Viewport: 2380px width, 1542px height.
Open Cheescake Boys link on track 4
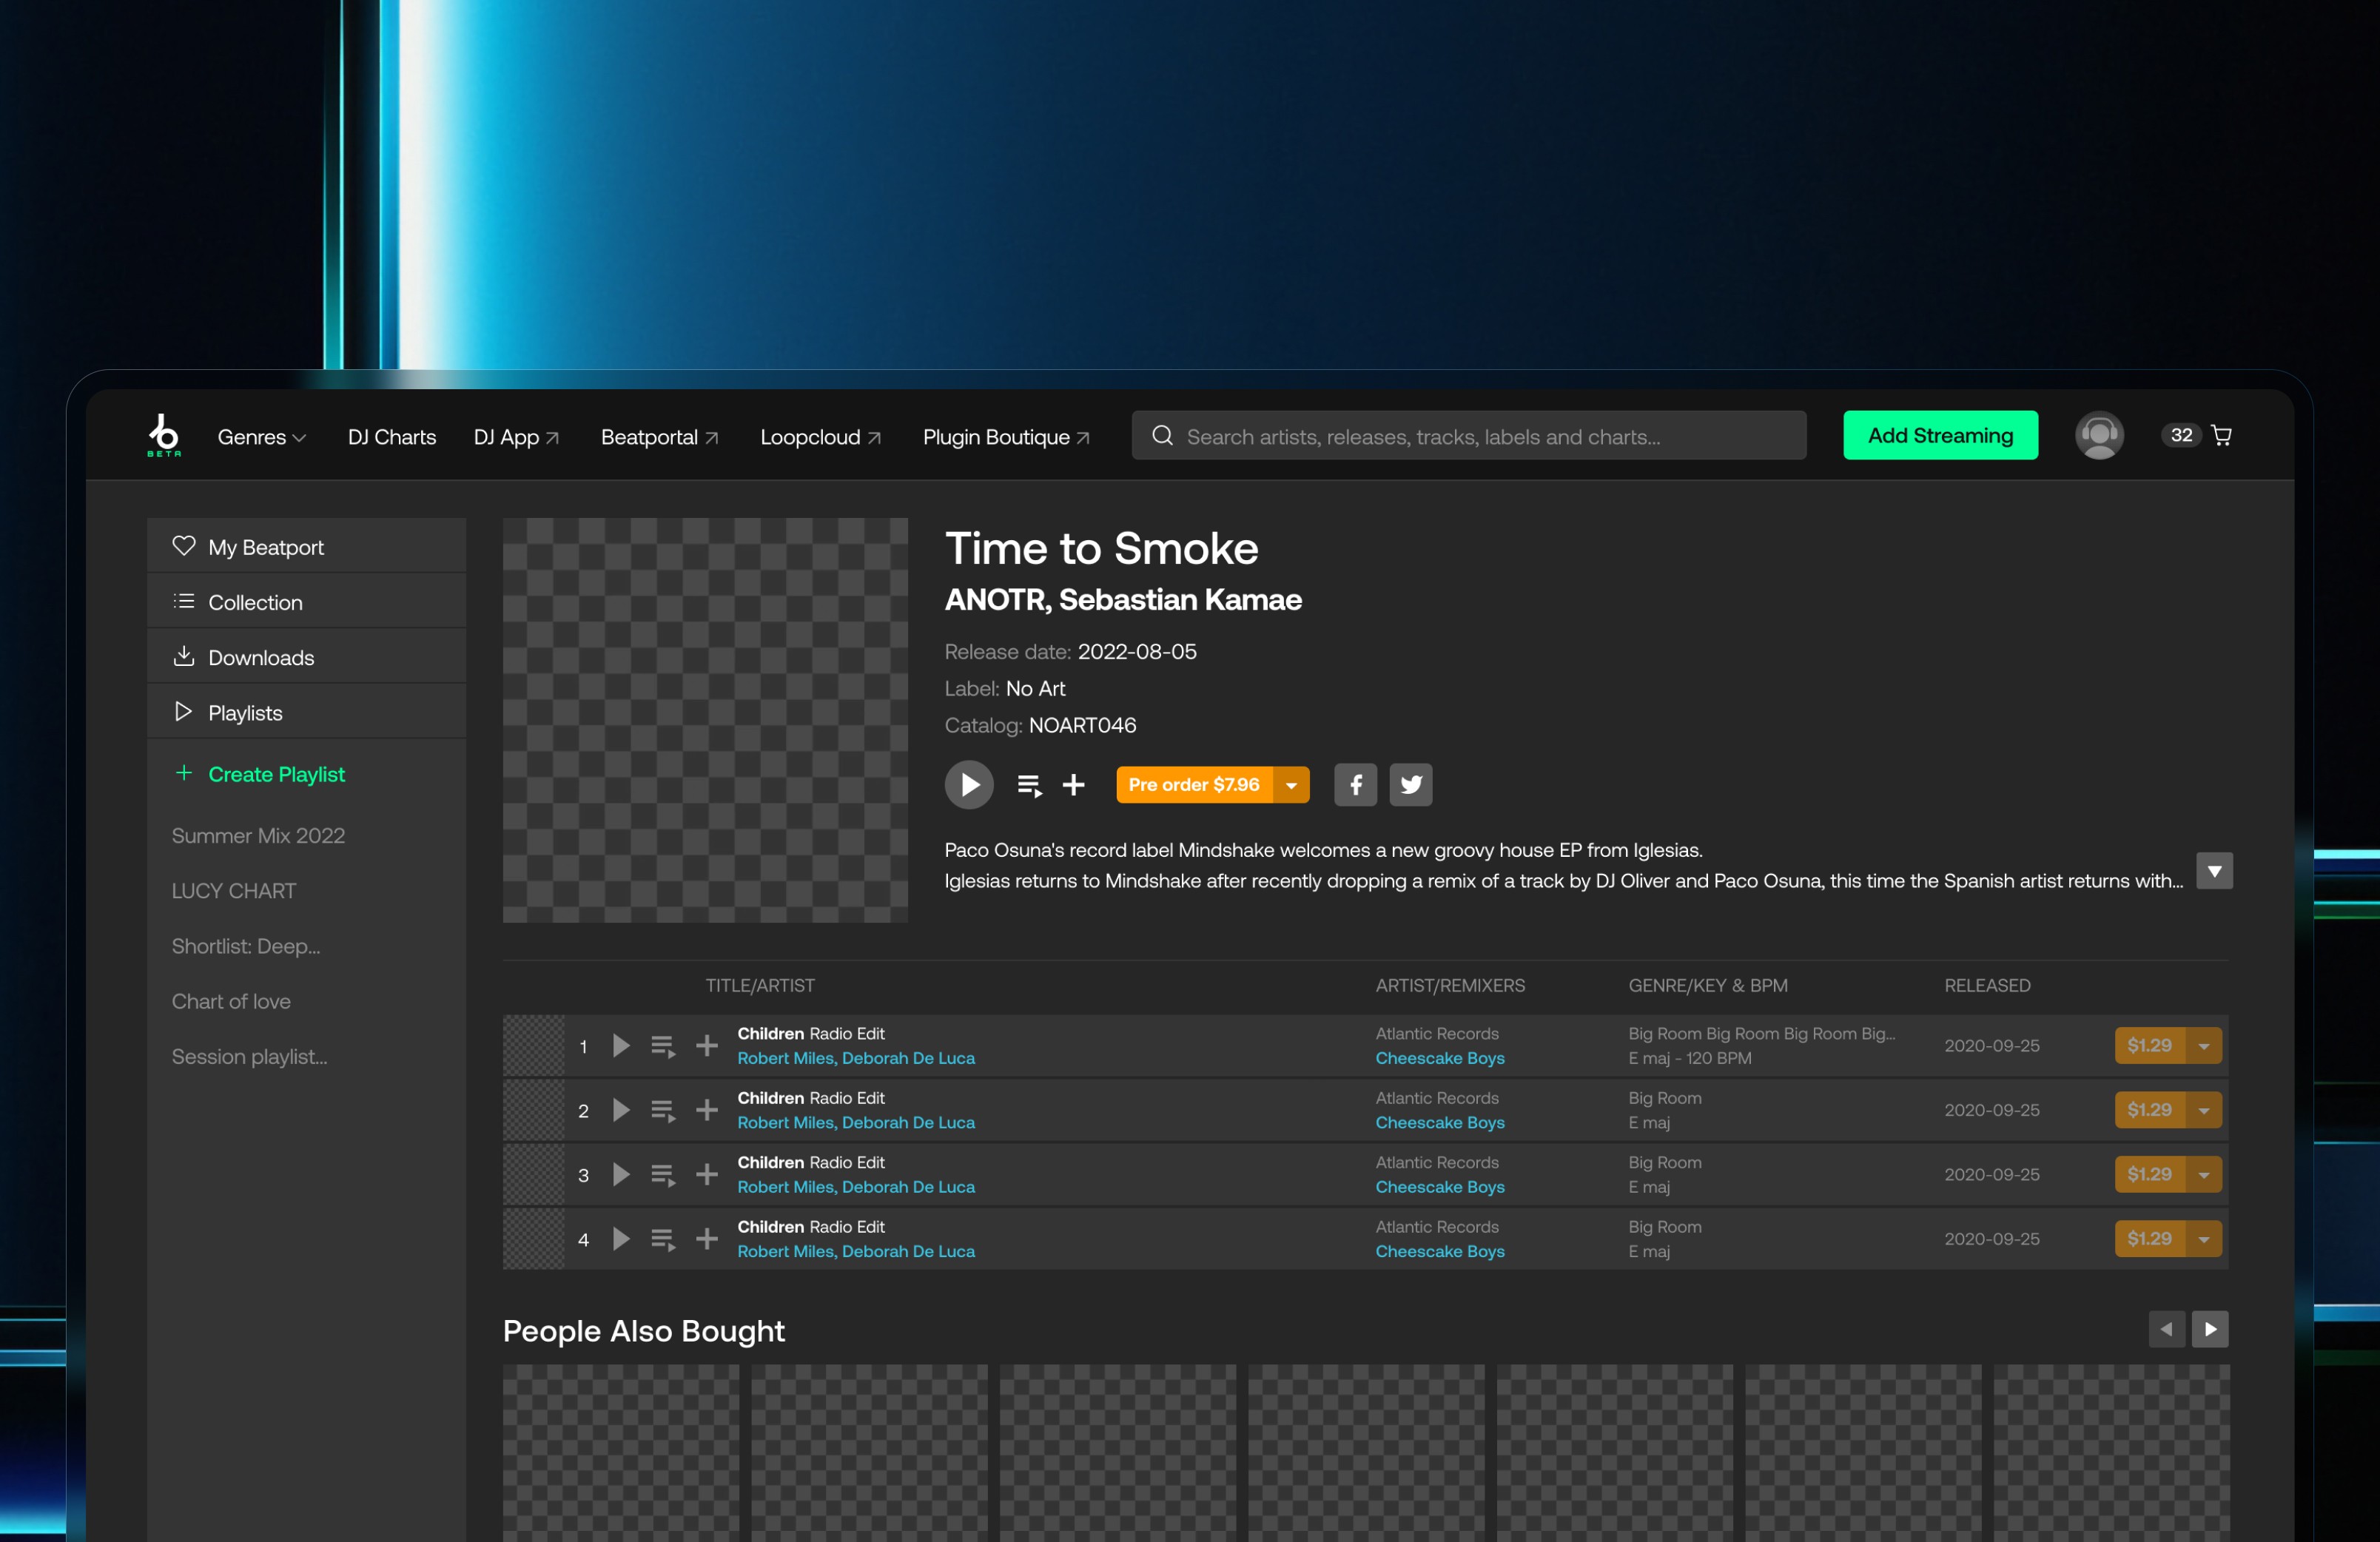pos(1440,1252)
